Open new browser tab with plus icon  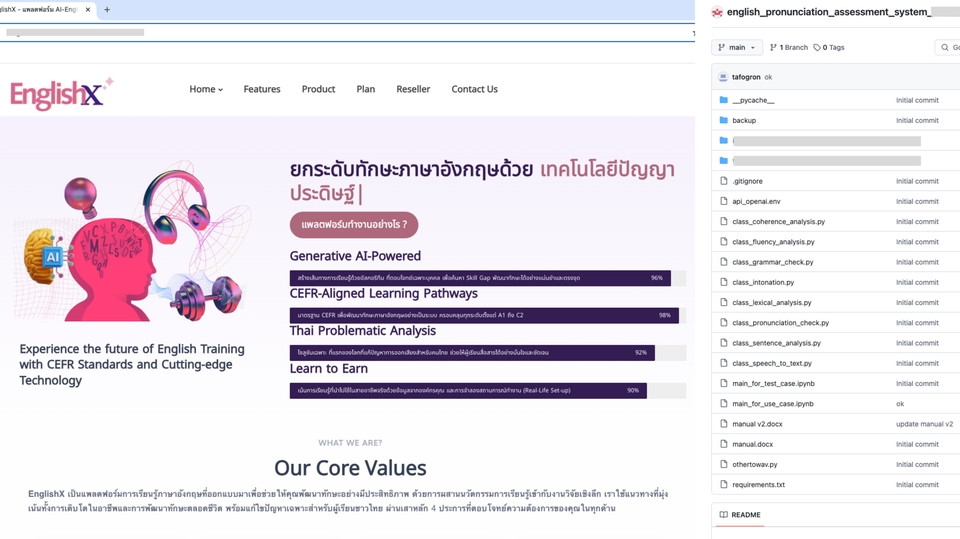point(107,10)
